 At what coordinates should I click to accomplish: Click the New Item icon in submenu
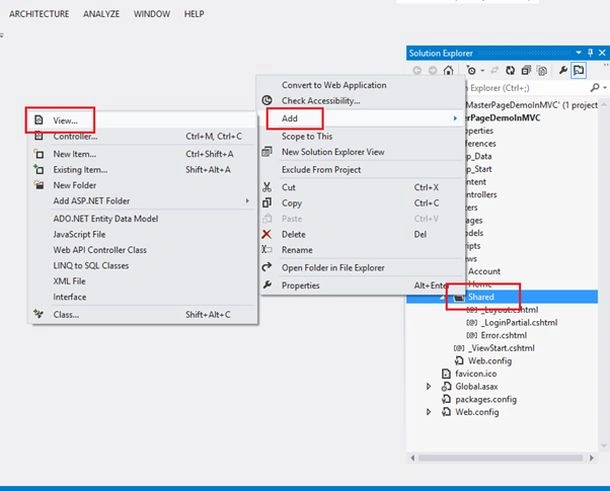click(39, 154)
